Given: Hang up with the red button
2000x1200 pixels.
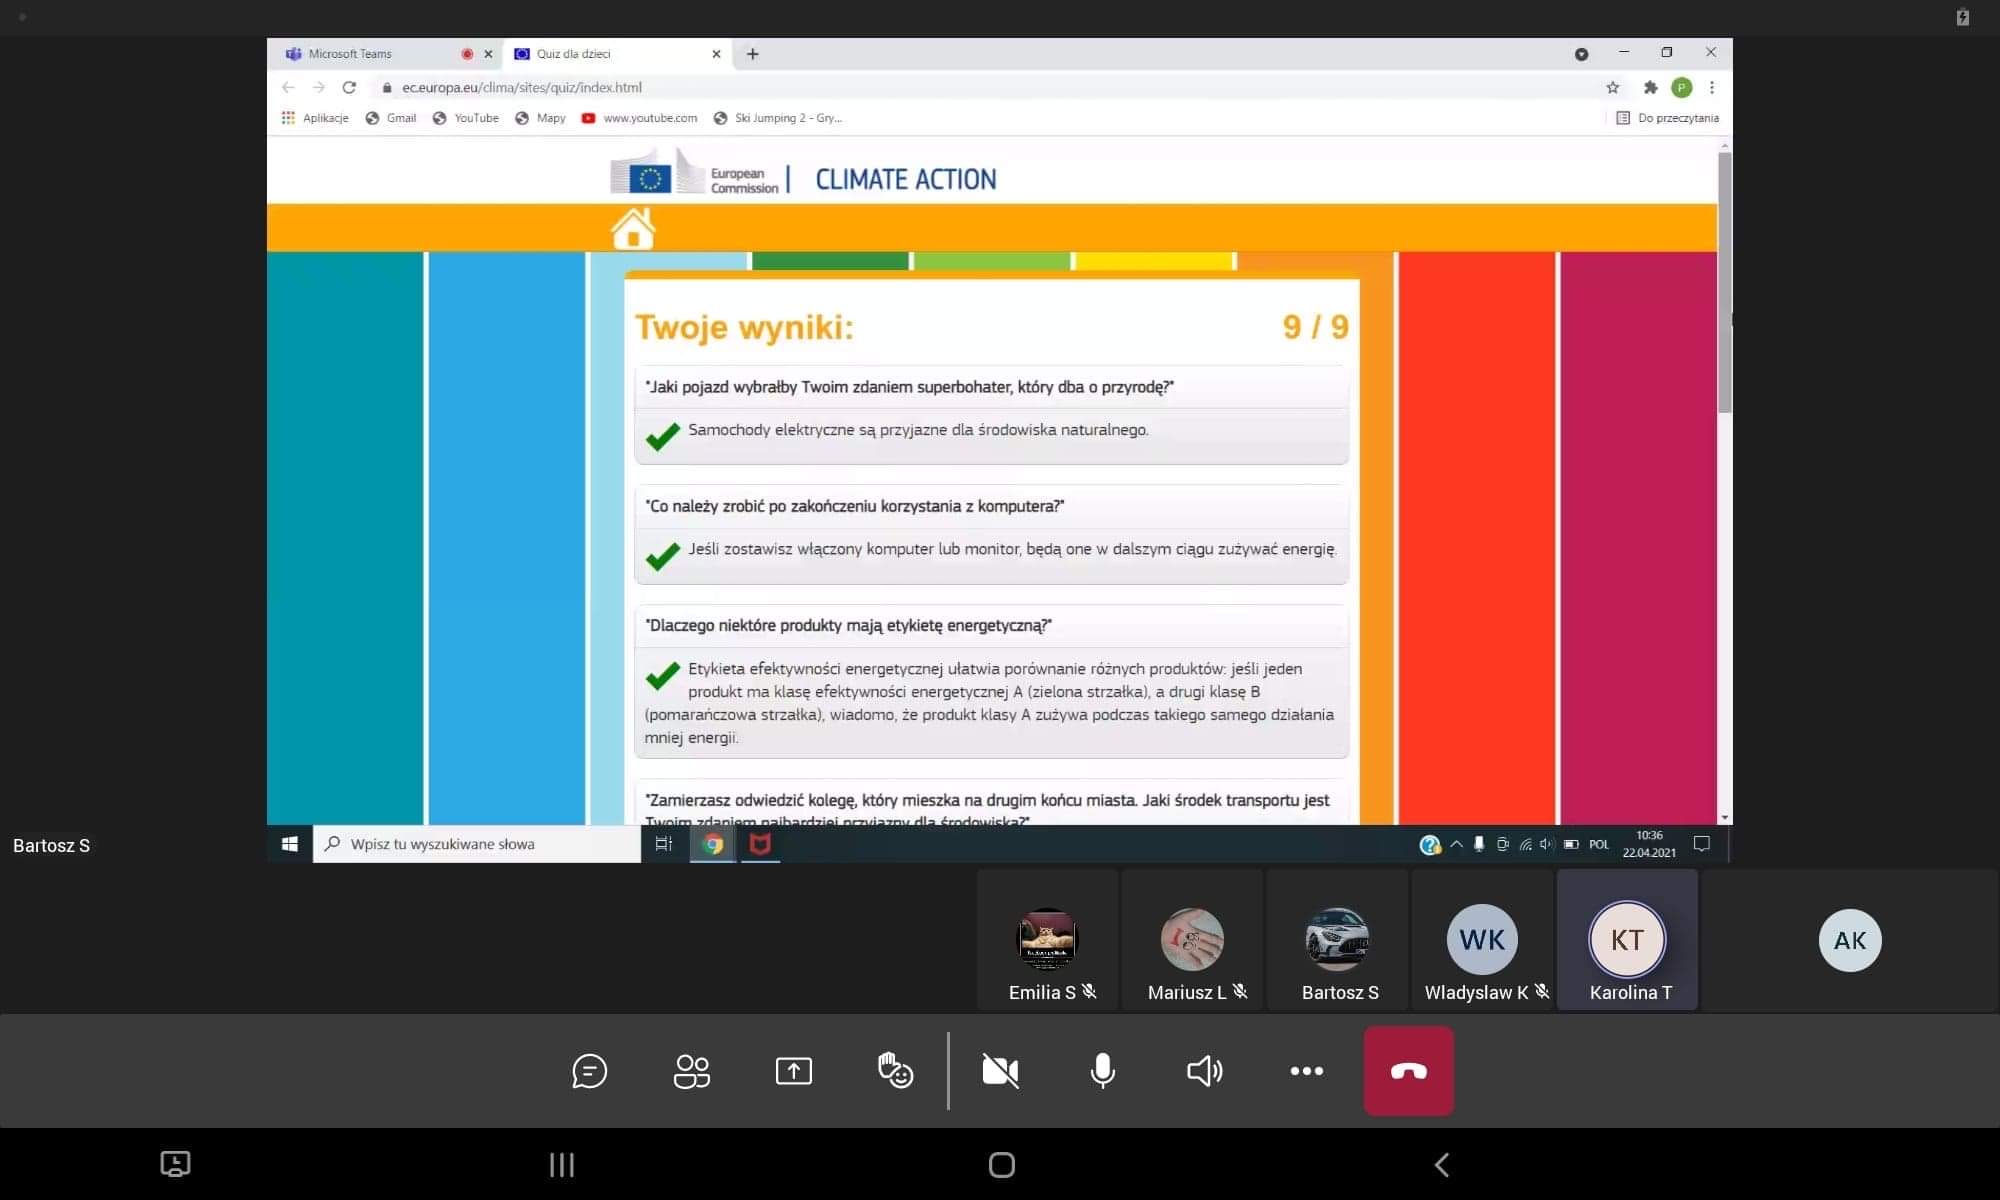Looking at the screenshot, I should (1408, 1071).
